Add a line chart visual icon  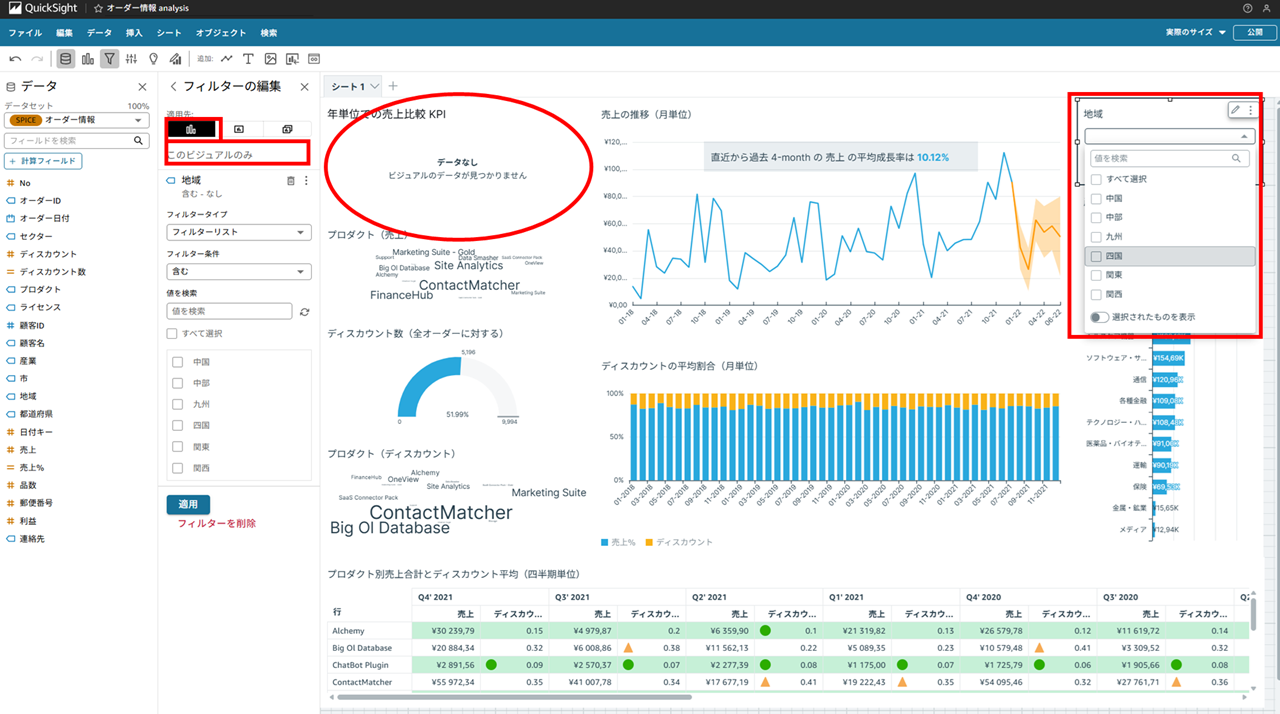coord(227,59)
